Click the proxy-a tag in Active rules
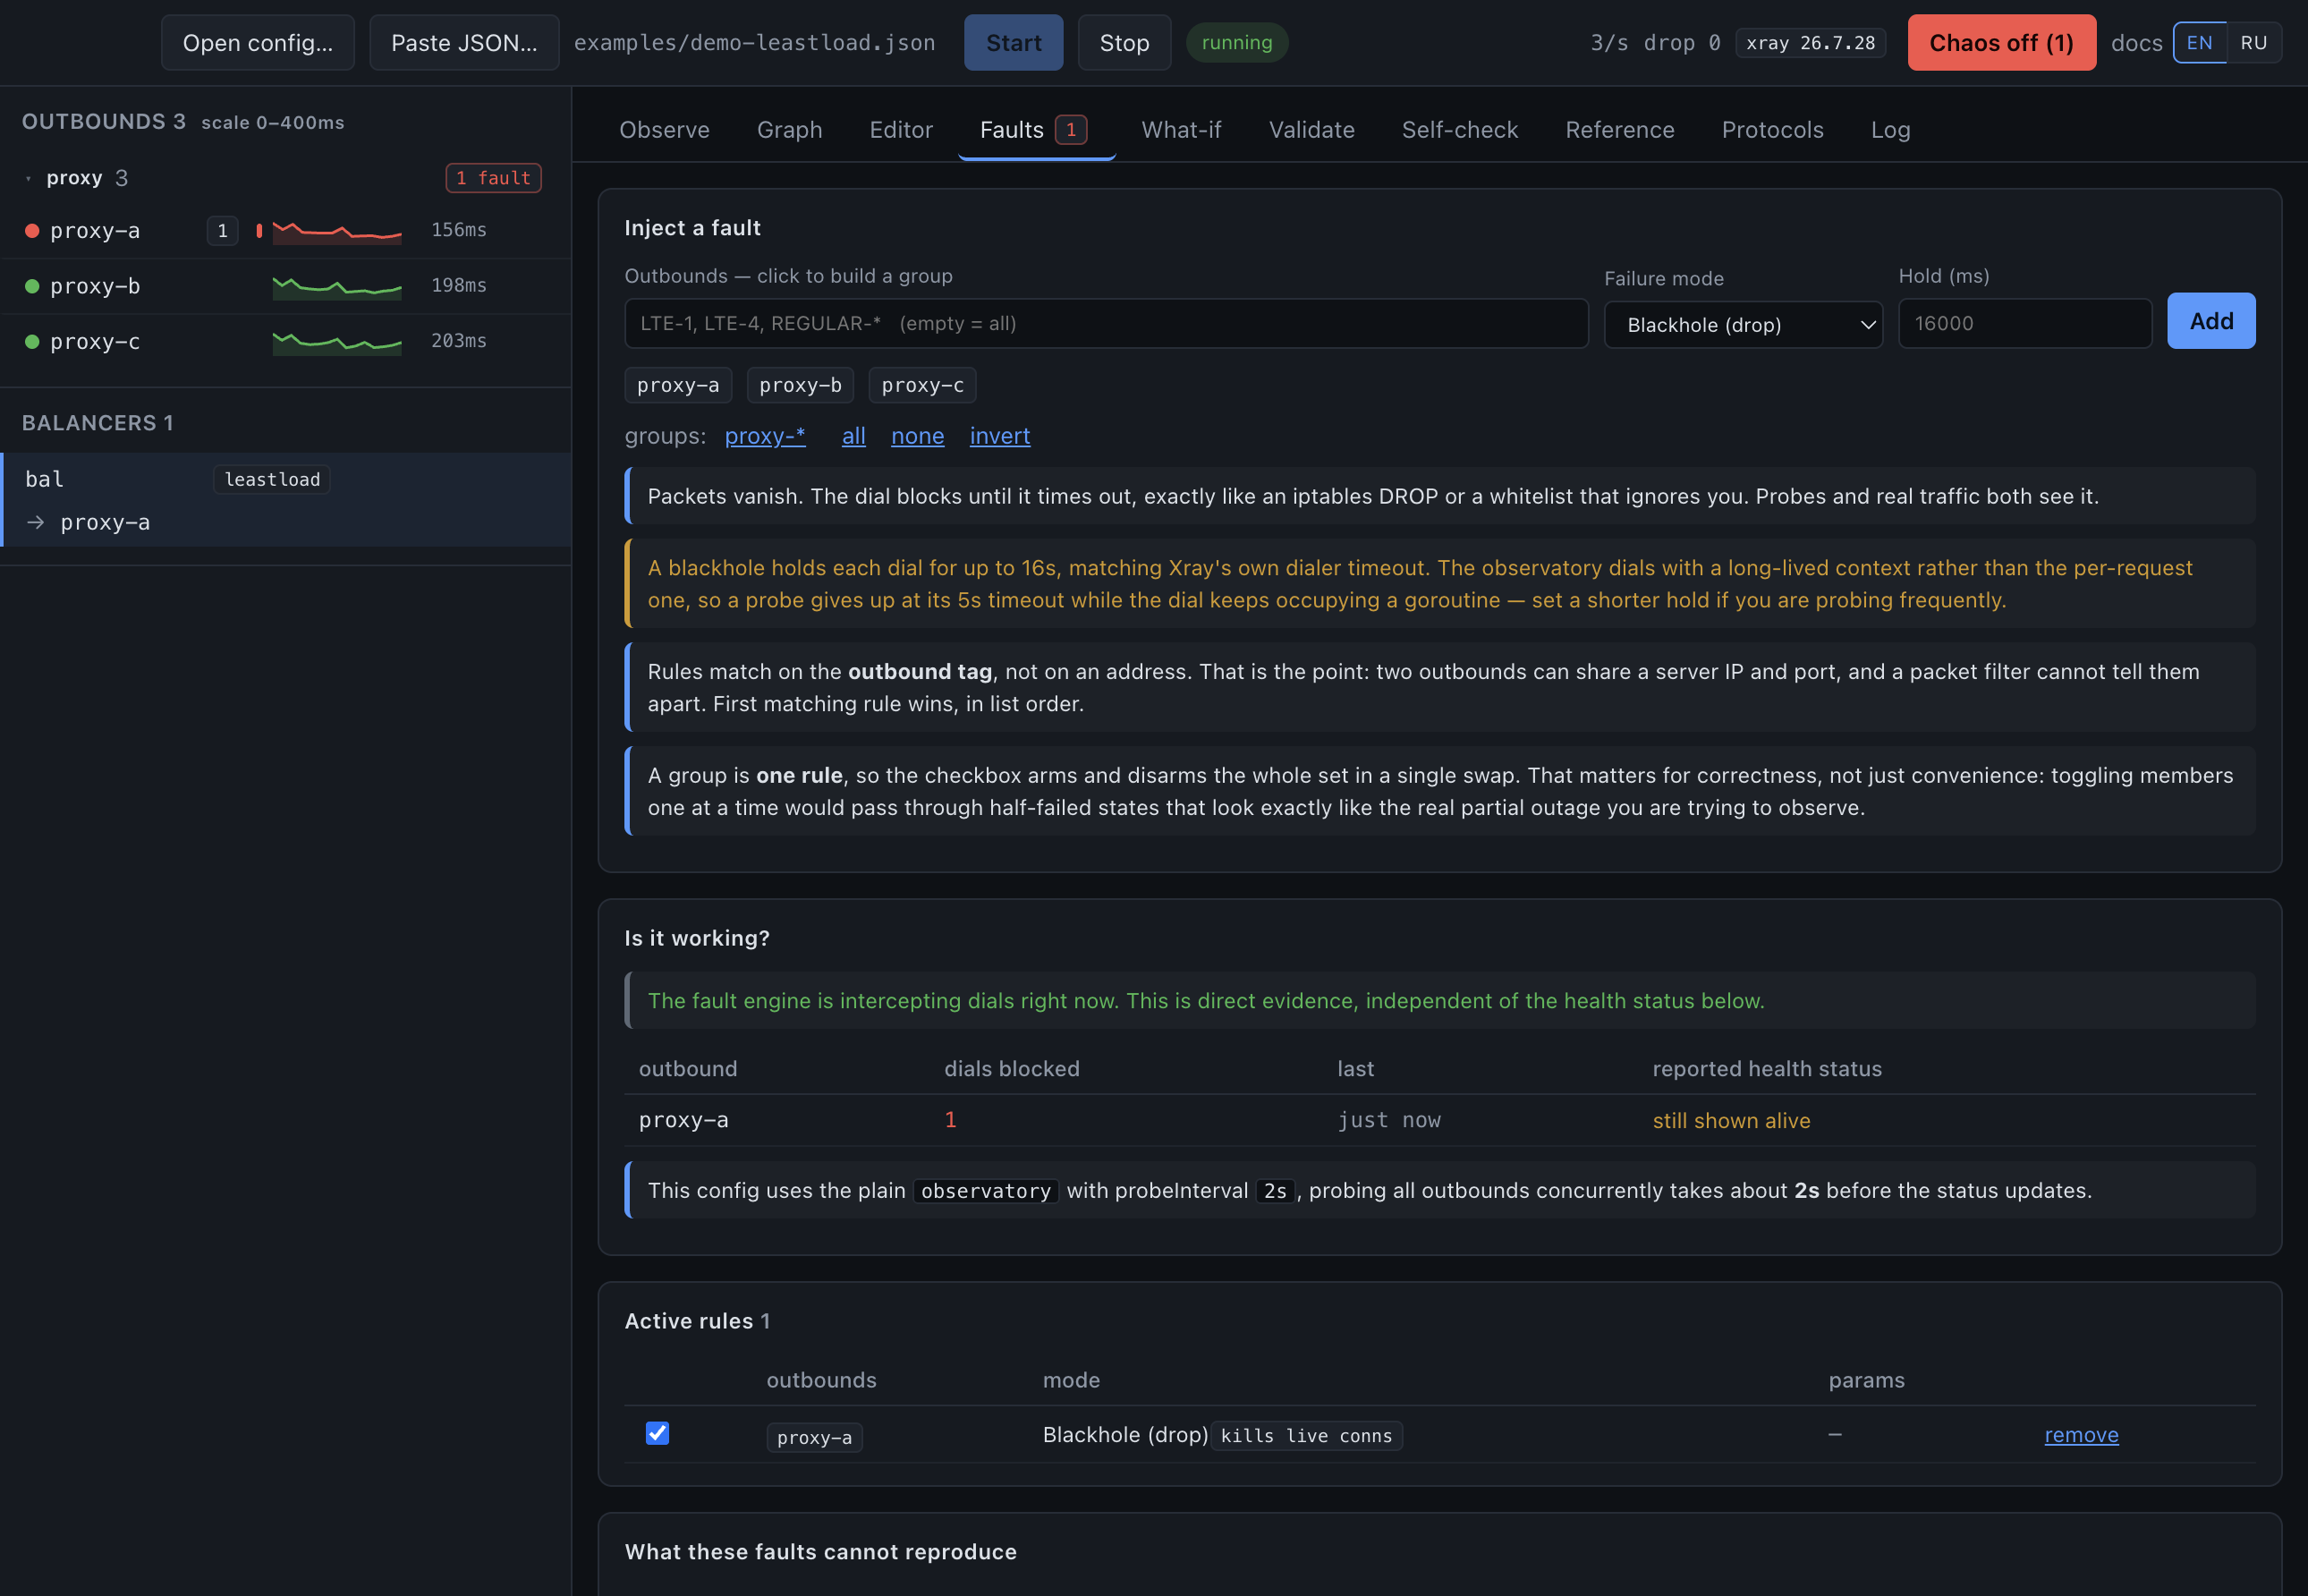The height and width of the screenshot is (1596, 2308). (x=814, y=1438)
